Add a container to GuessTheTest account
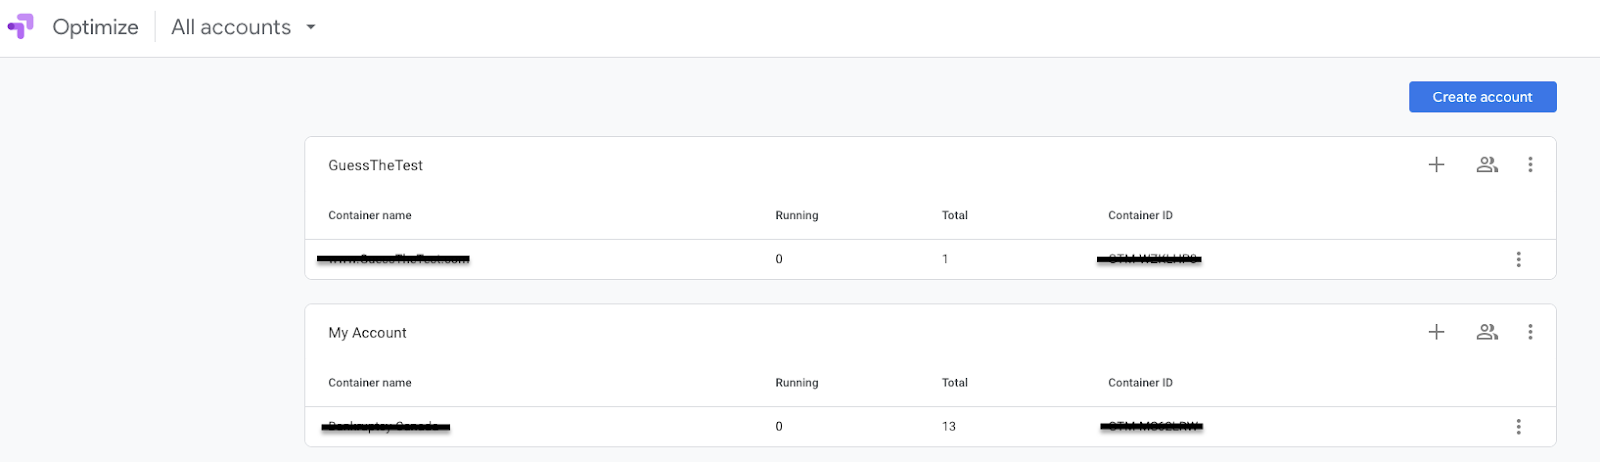This screenshot has height=462, width=1600. pos(1436,165)
